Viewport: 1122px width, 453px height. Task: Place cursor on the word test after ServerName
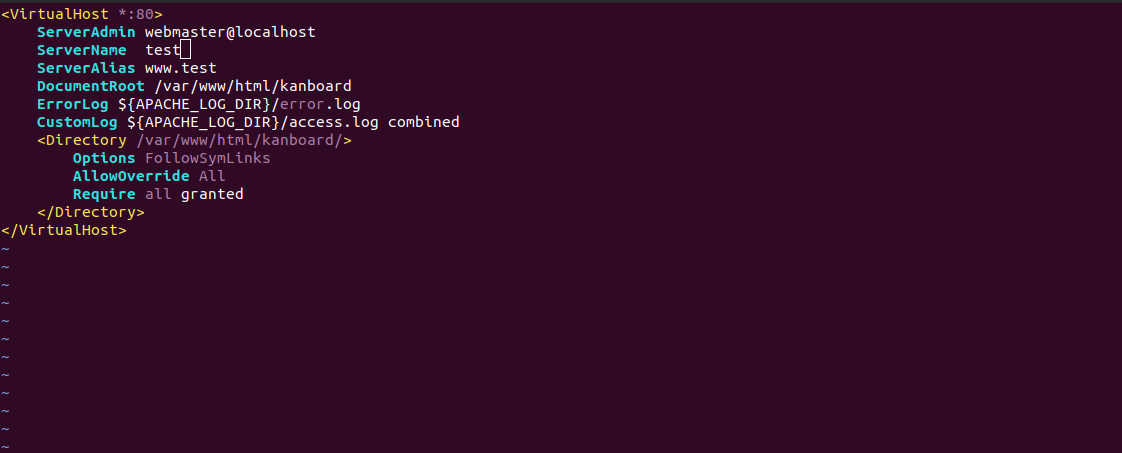162,50
